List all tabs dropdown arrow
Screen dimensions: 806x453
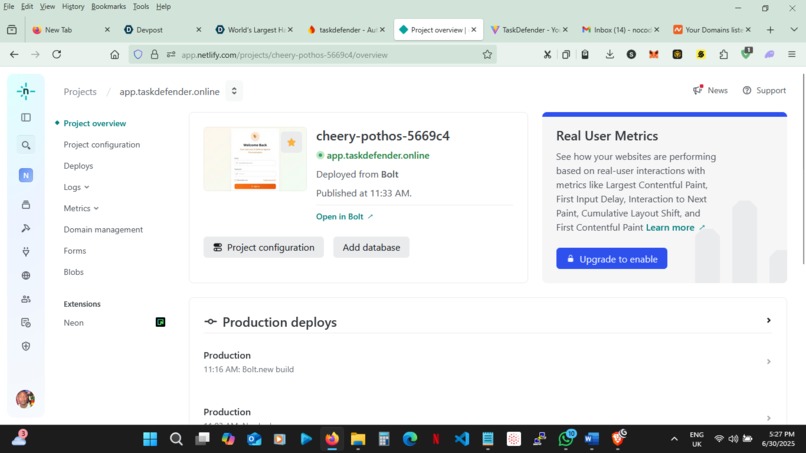pyautogui.click(x=794, y=30)
